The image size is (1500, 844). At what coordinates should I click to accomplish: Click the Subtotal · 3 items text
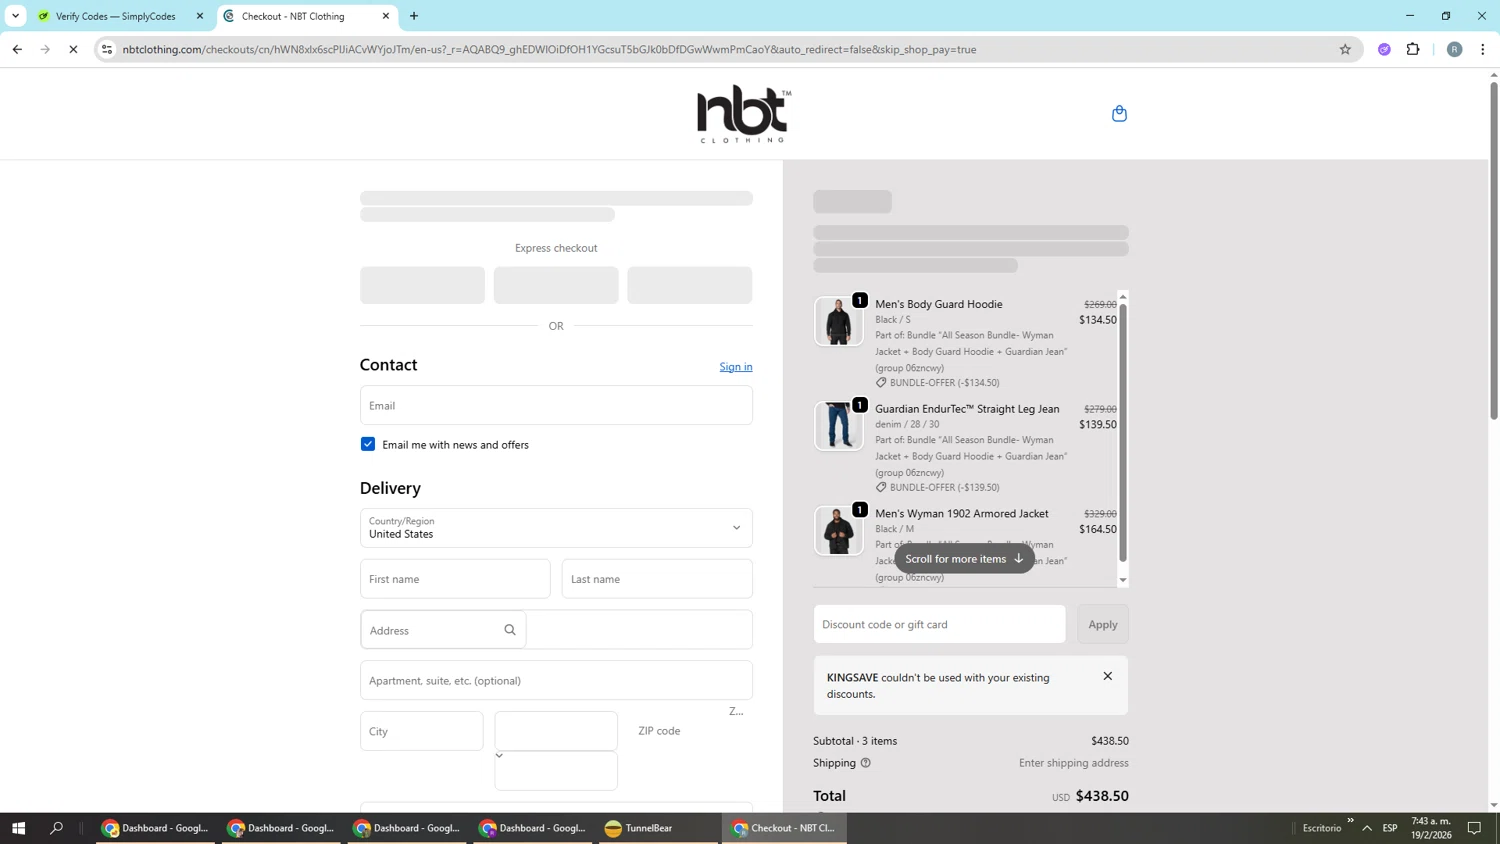(855, 741)
